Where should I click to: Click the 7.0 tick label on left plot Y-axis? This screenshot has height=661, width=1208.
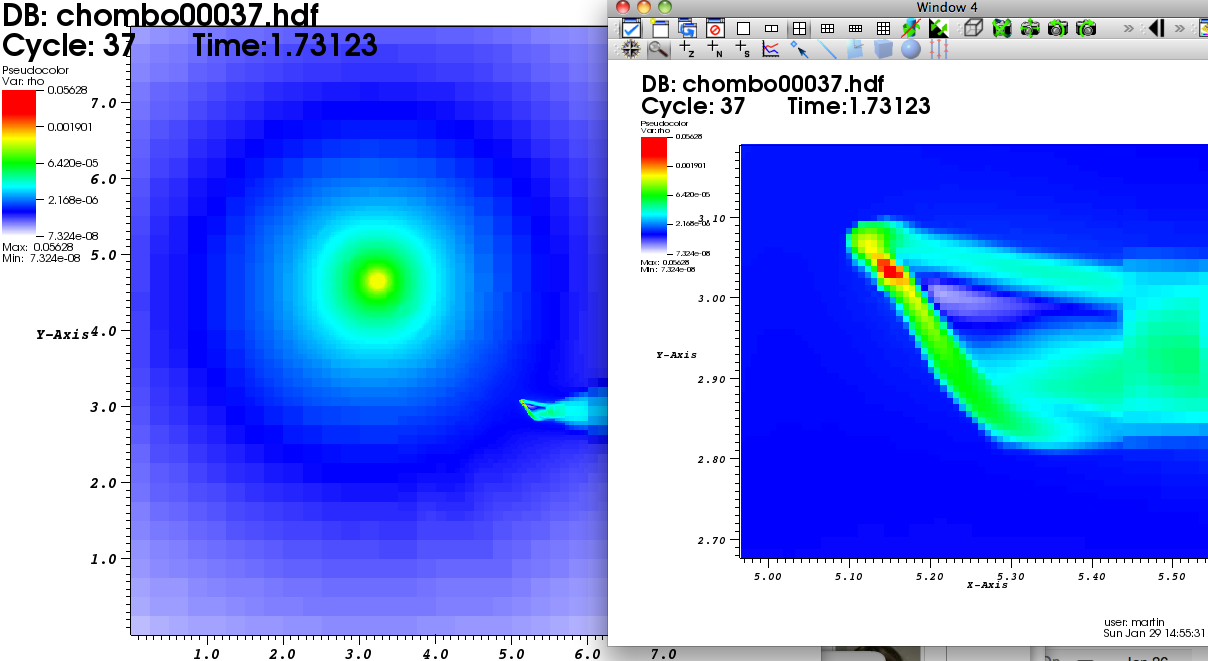point(106,103)
